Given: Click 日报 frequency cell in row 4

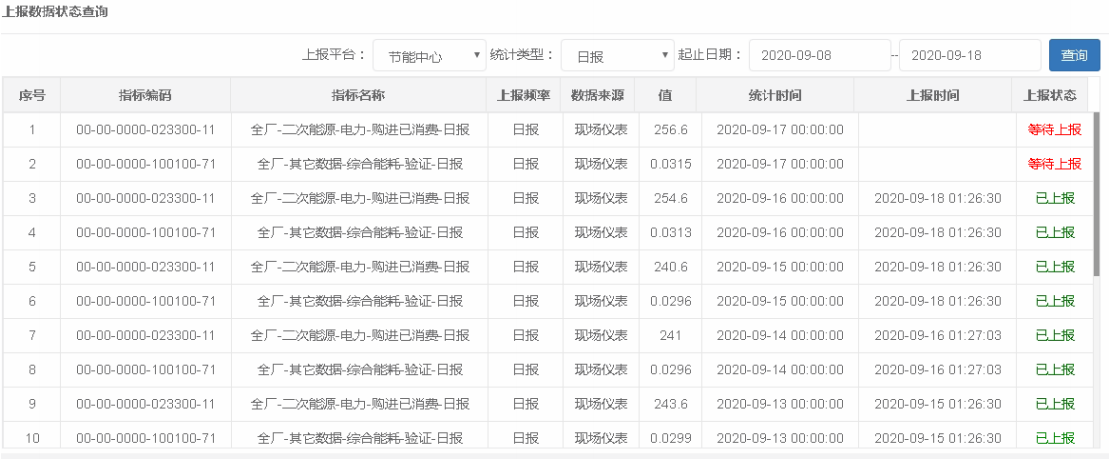Looking at the screenshot, I should pyautogui.click(x=526, y=232).
